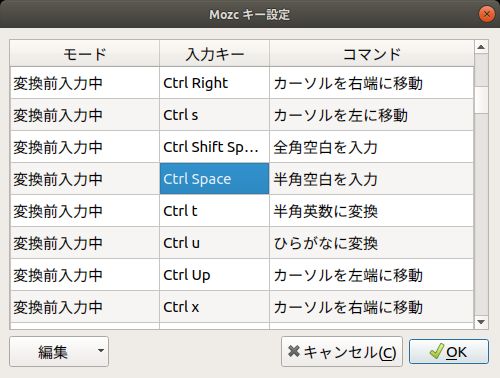Click the 変換前入力中 mode cell in the Ctrl u row

(x=85, y=243)
